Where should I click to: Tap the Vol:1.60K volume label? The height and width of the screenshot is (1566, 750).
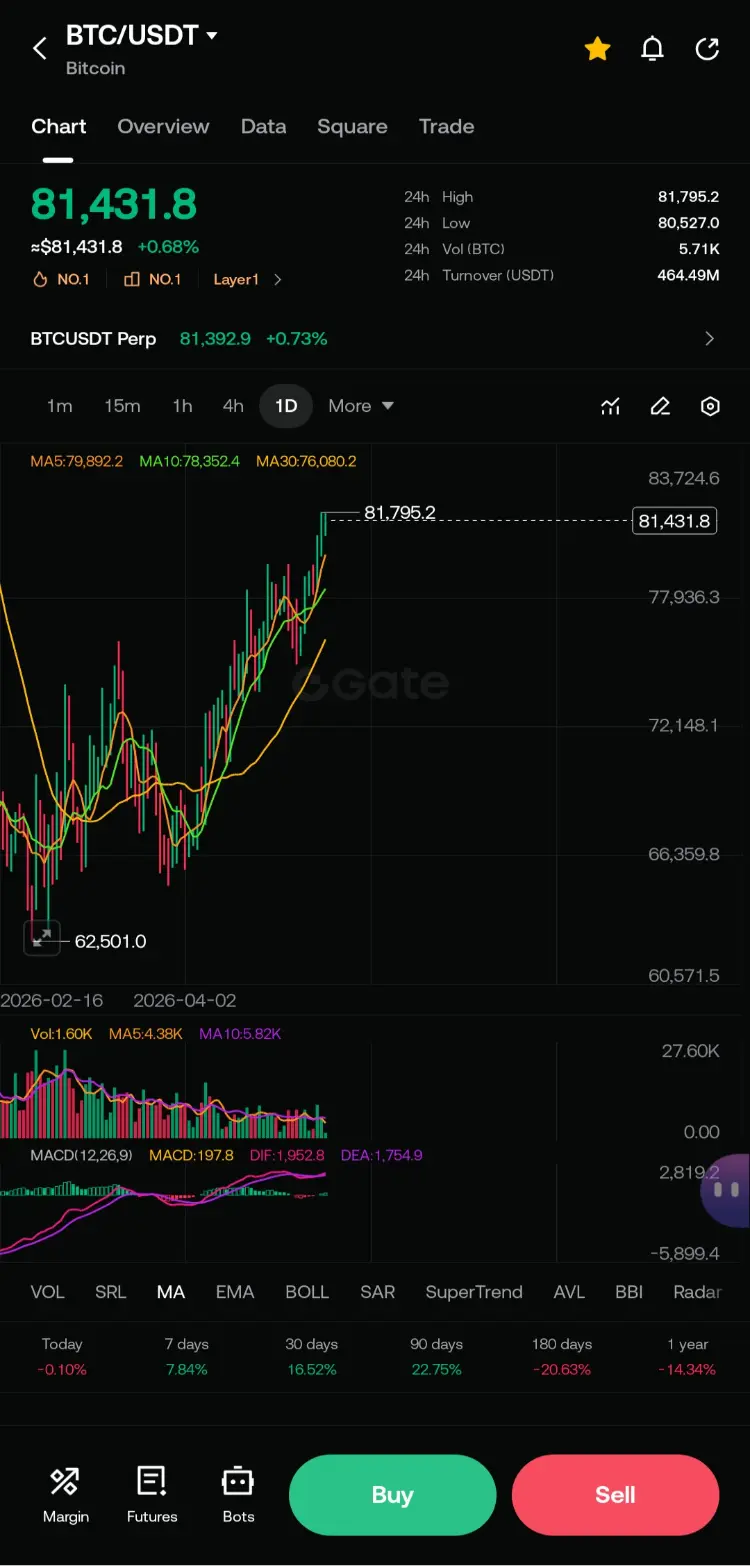61,1034
